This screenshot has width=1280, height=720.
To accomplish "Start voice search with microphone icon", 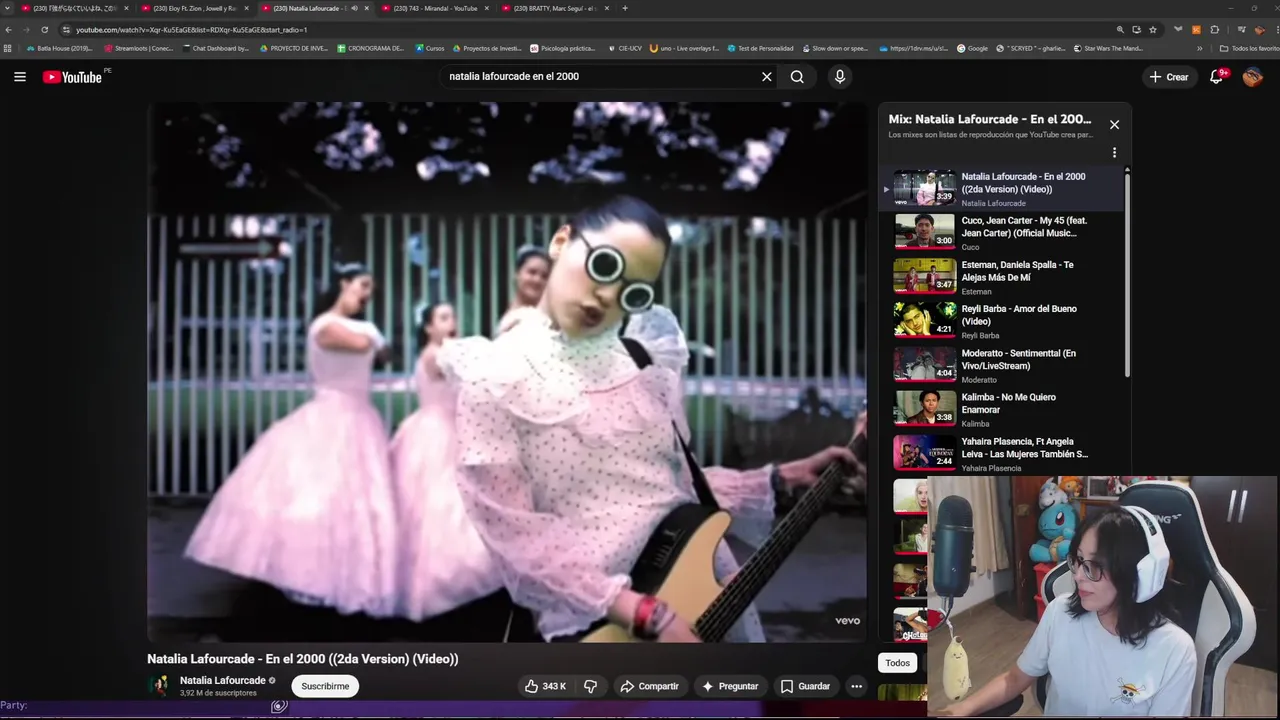I will [840, 77].
